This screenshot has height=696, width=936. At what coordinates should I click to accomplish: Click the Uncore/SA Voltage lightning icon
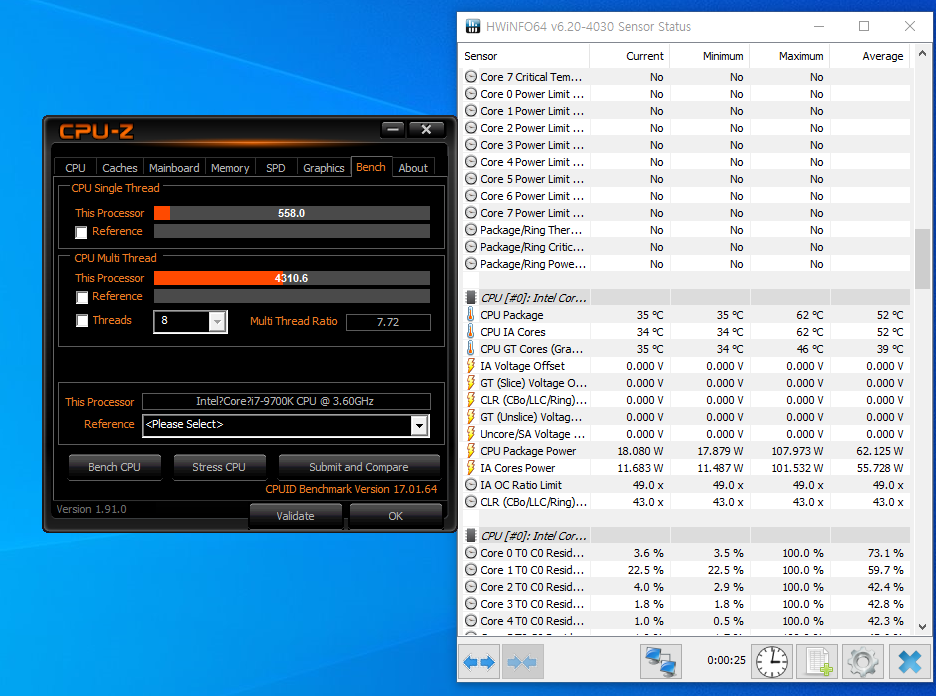point(470,434)
